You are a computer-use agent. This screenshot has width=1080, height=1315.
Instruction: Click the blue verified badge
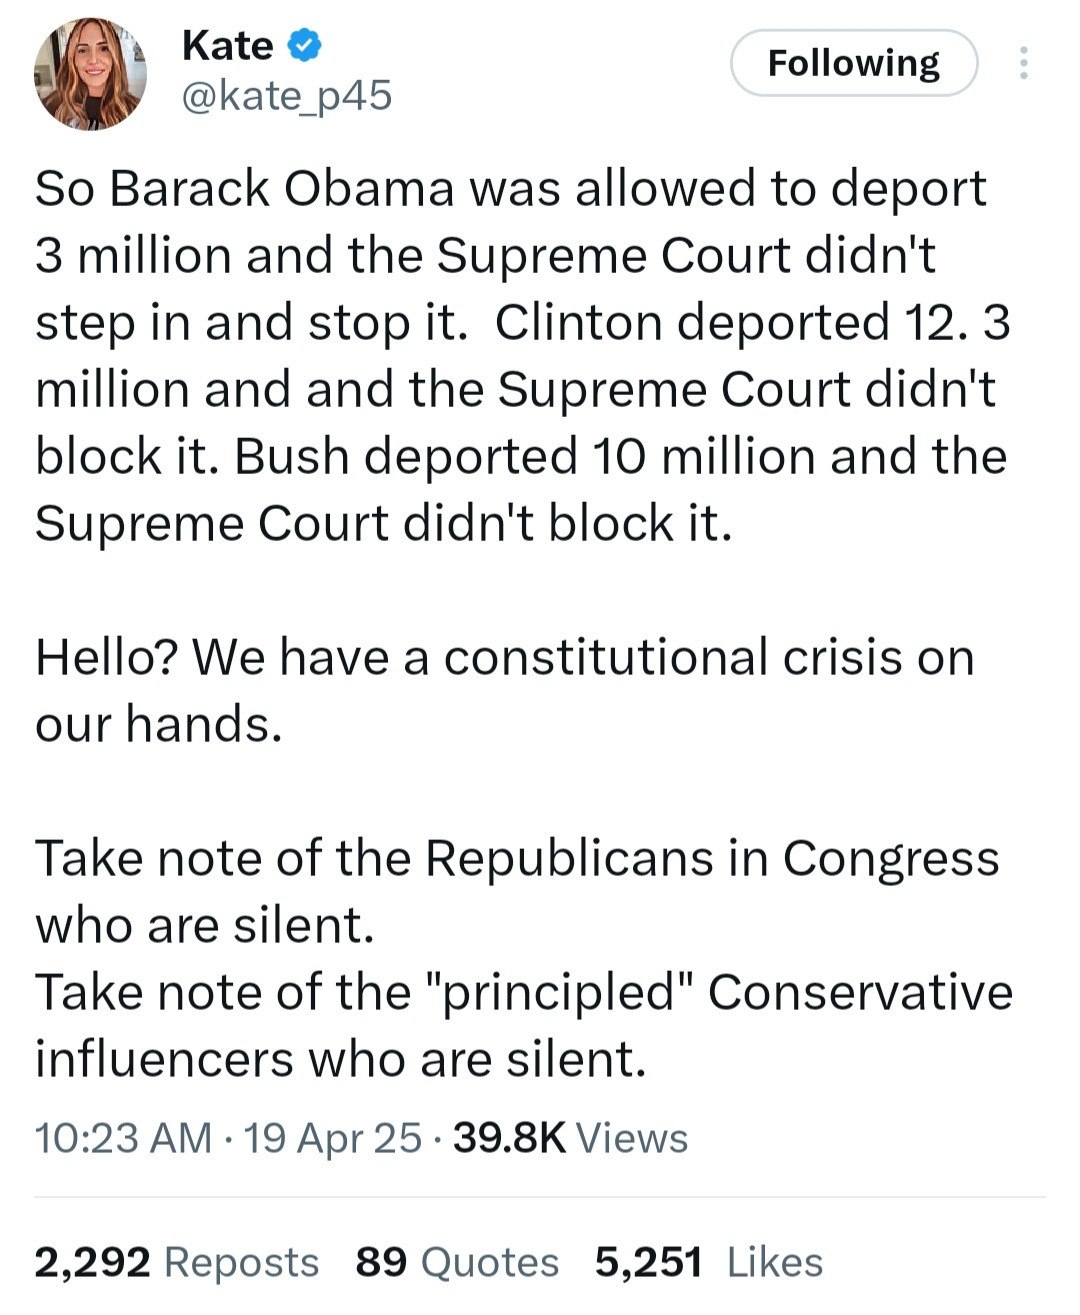tap(305, 45)
